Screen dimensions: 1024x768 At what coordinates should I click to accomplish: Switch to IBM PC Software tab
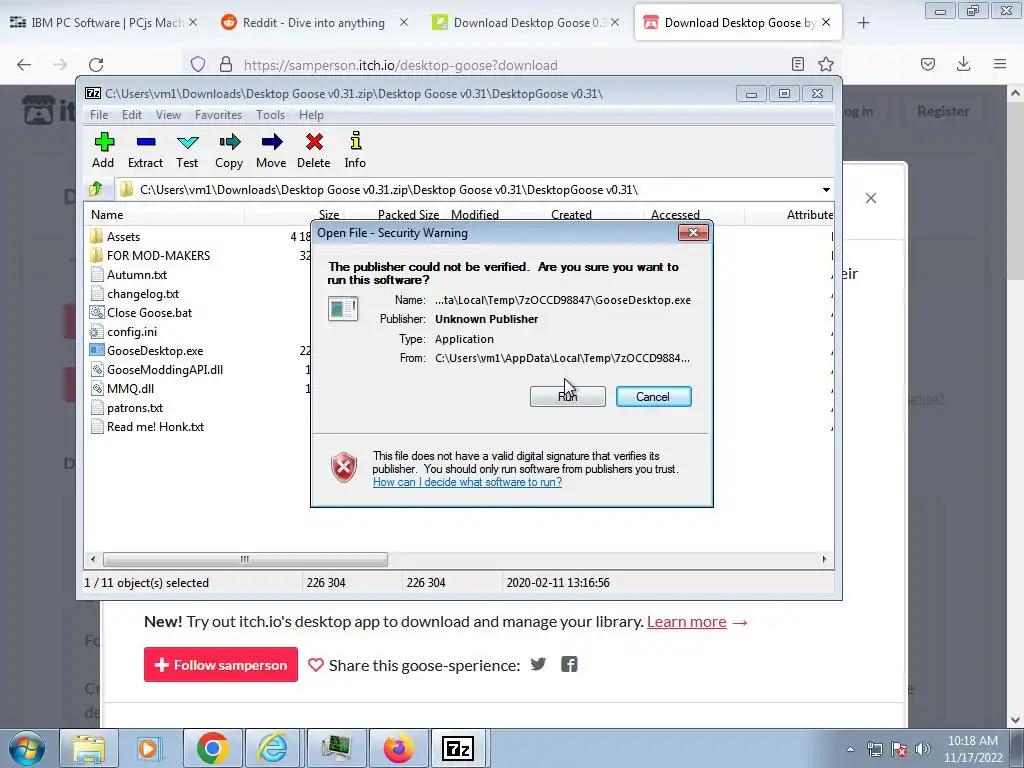click(x=104, y=23)
